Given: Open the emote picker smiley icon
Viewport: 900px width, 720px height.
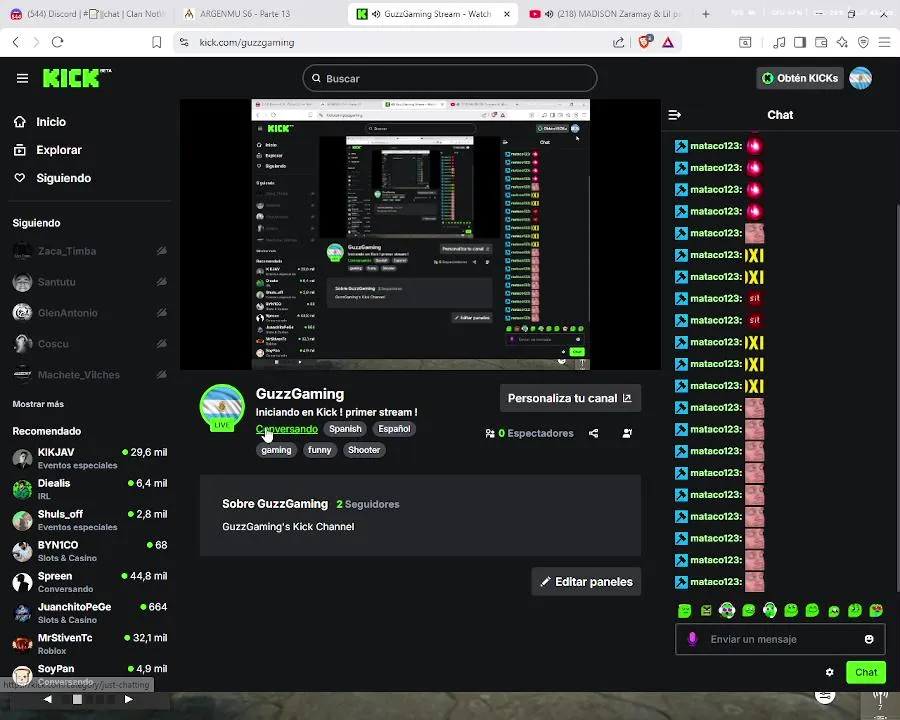Looking at the screenshot, I should 869,639.
